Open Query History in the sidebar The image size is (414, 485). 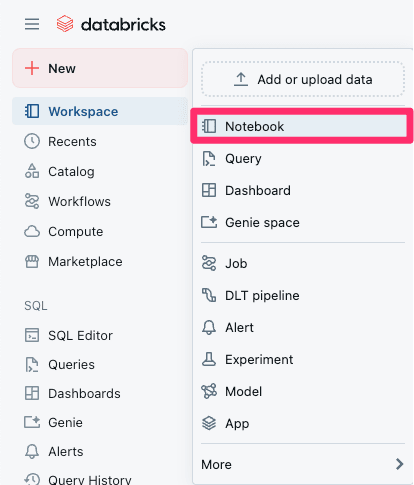tap(100, 479)
